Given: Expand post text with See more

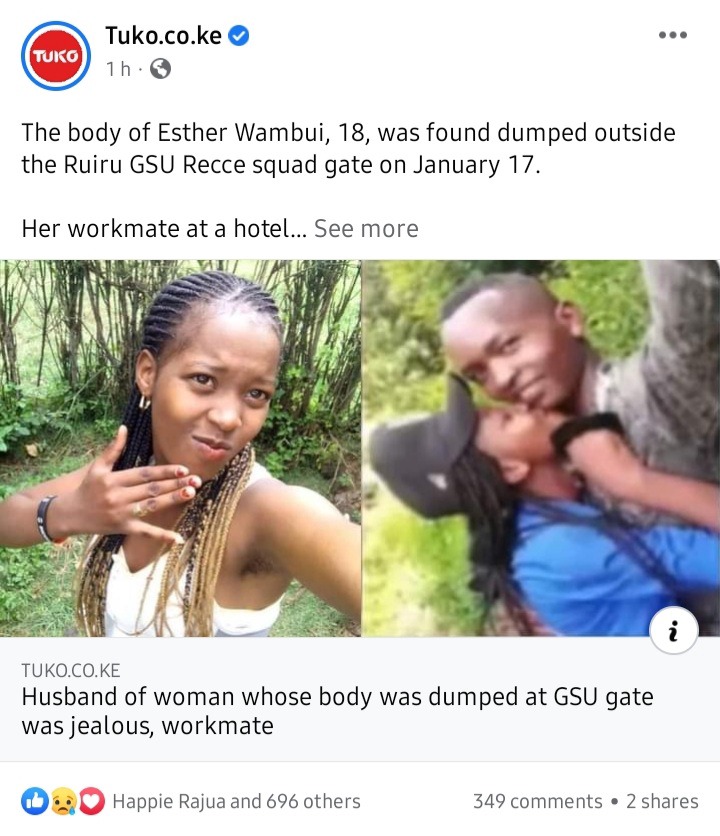Looking at the screenshot, I should click(x=366, y=228).
